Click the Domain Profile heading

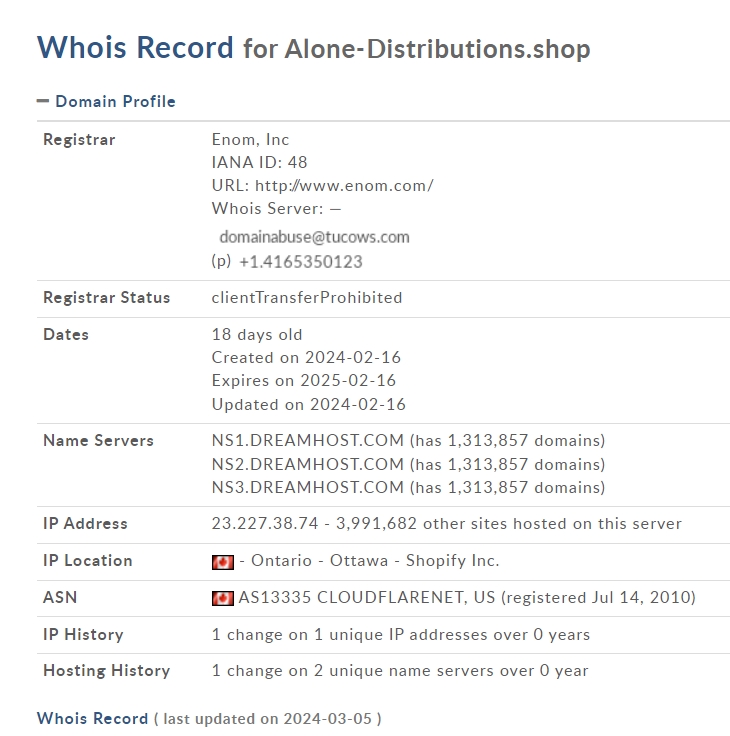pyautogui.click(x=115, y=101)
